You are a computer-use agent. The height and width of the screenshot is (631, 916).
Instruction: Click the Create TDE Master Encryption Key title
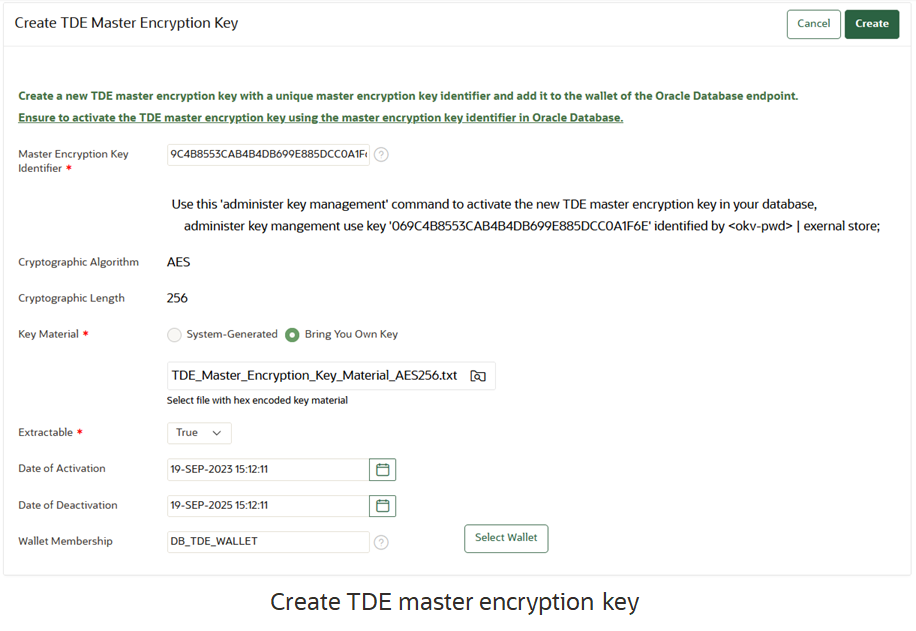126,22
